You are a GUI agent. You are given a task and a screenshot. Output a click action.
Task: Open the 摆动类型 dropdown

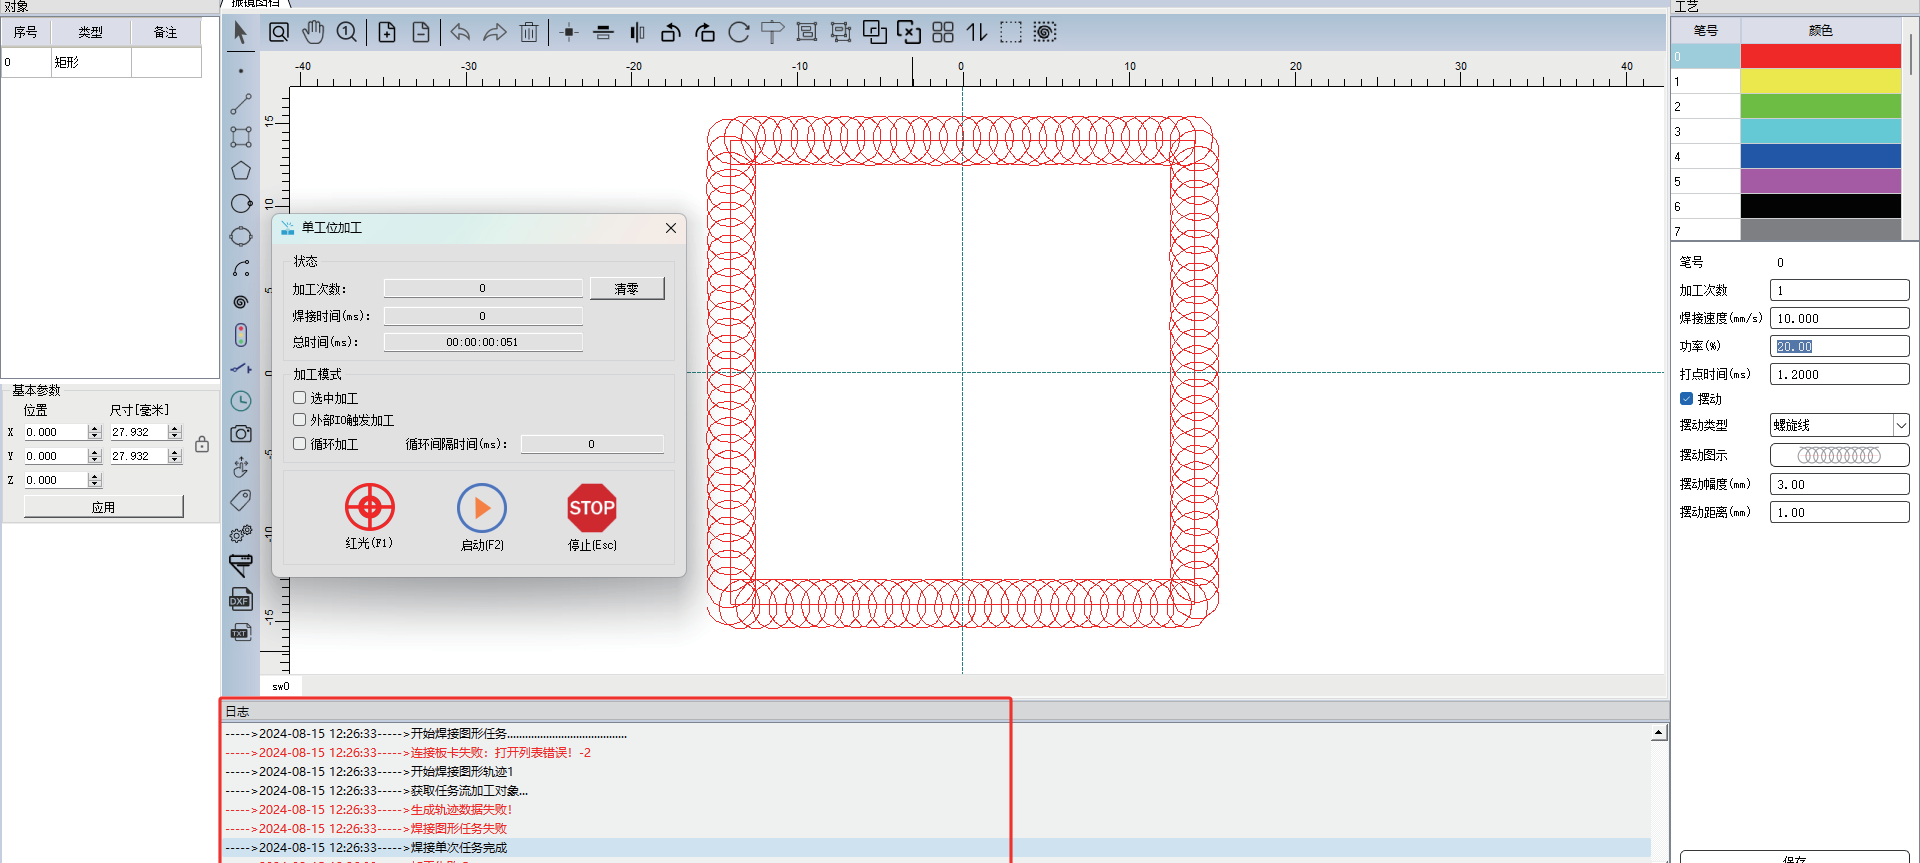tap(1900, 425)
